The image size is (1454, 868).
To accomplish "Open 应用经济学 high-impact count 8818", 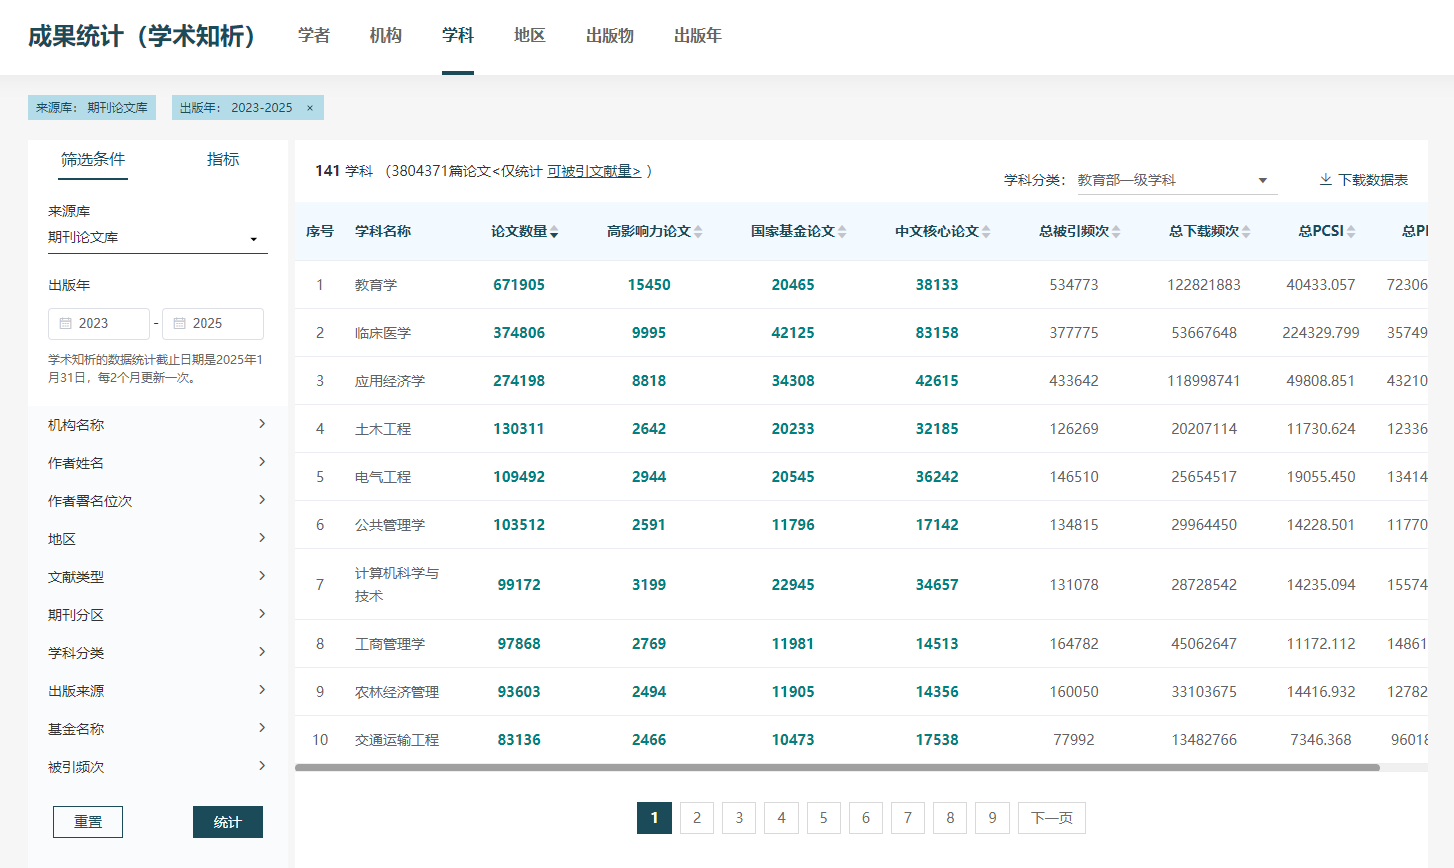I will click(x=649, y=381).
